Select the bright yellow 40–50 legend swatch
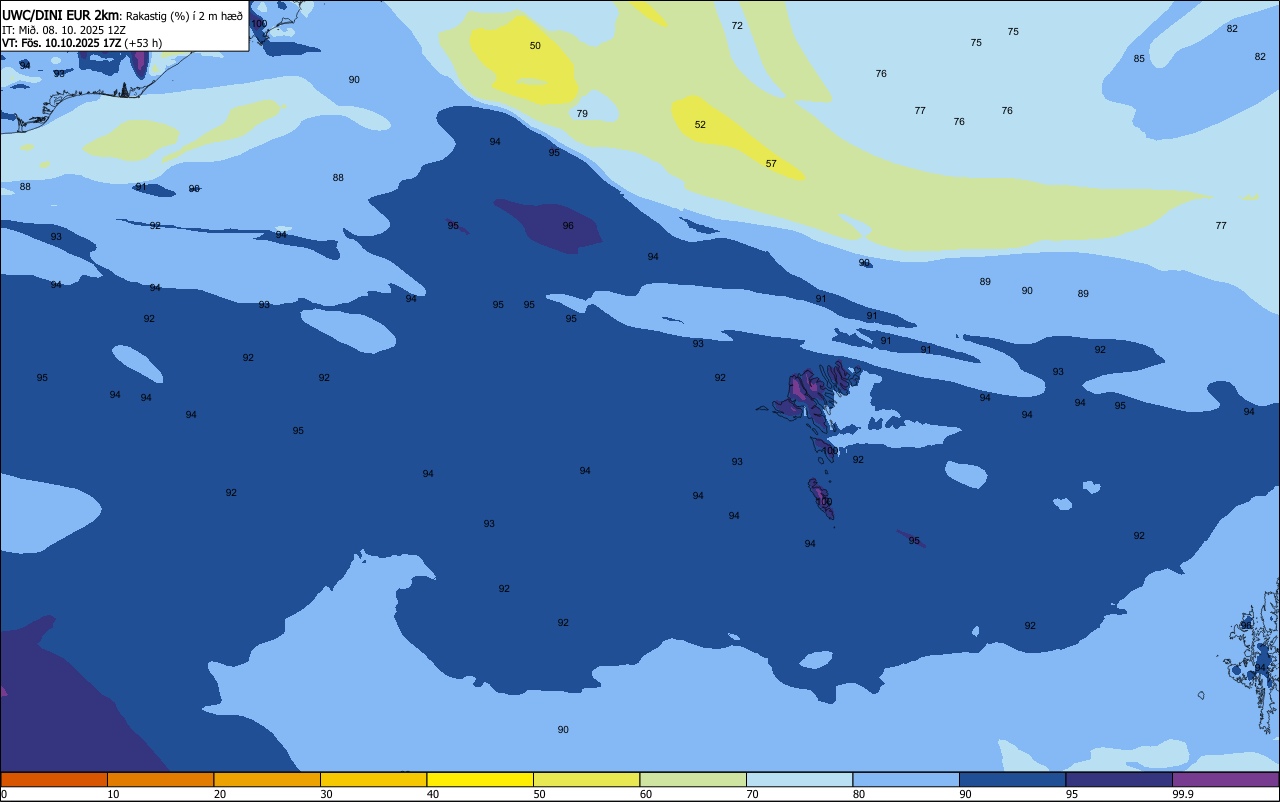Image resolution: width=1280 pixels, height=802 pixels. [x=480, y=779]
